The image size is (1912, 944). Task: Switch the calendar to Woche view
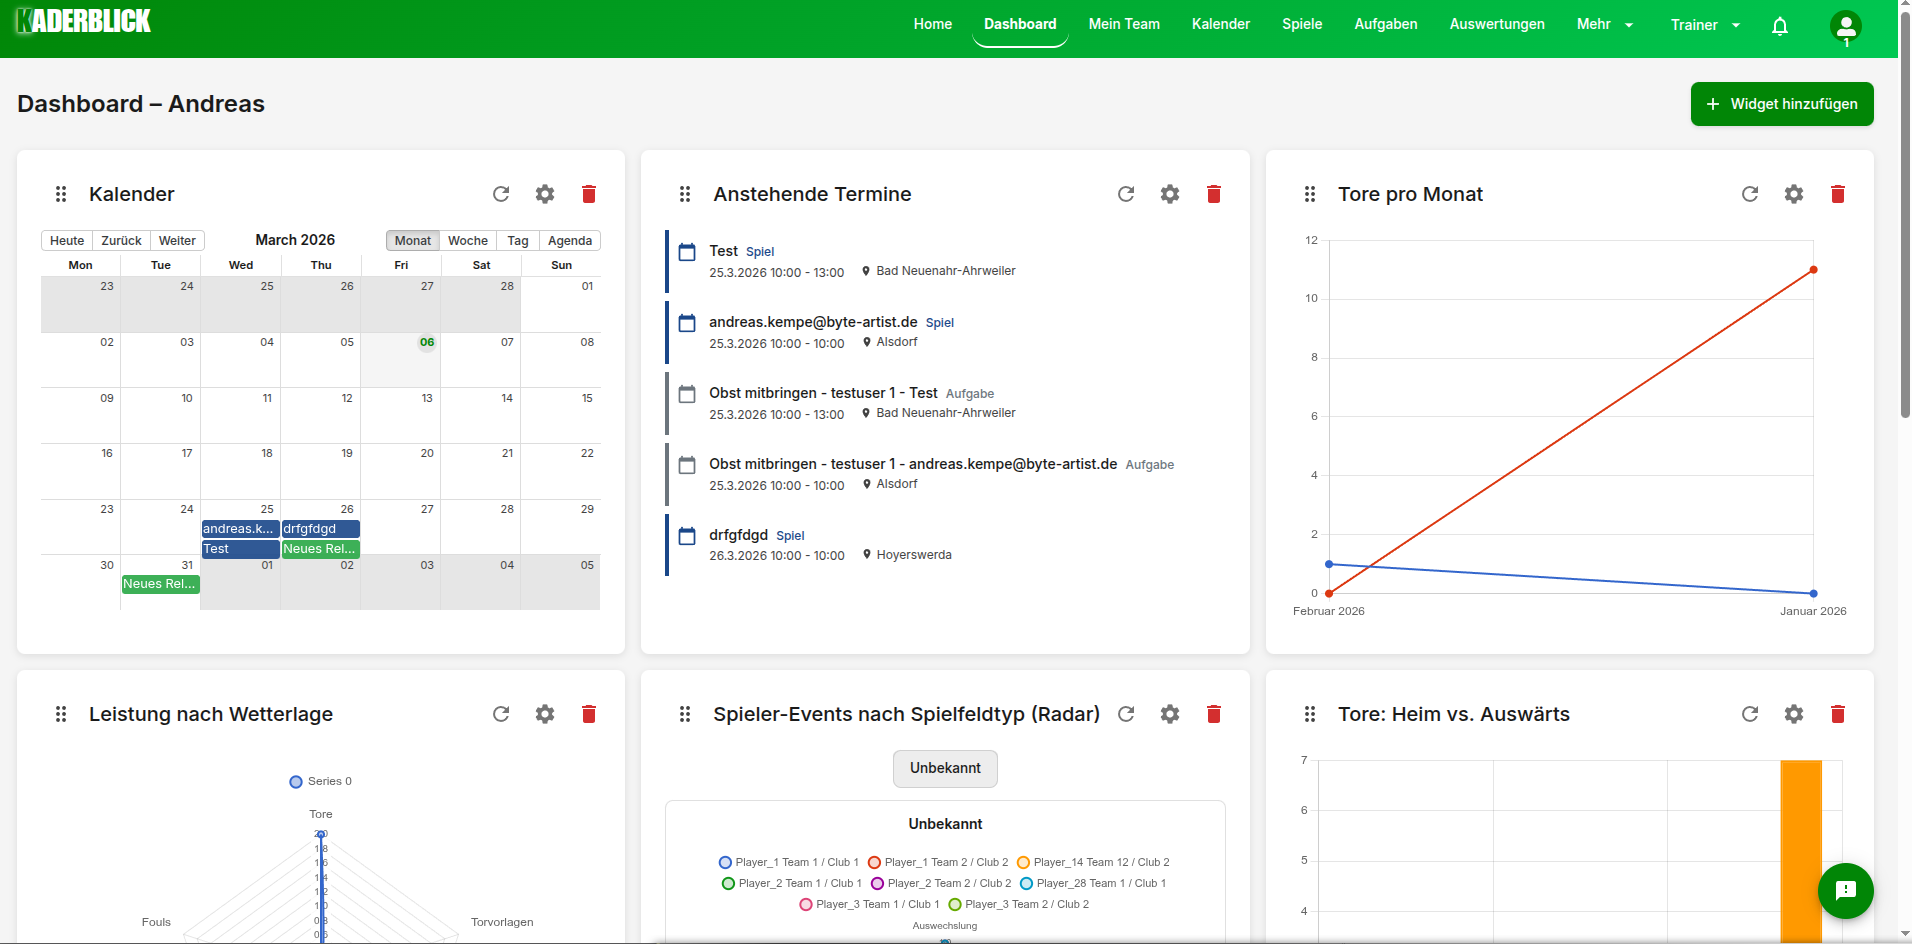click(x=467, y=240)
